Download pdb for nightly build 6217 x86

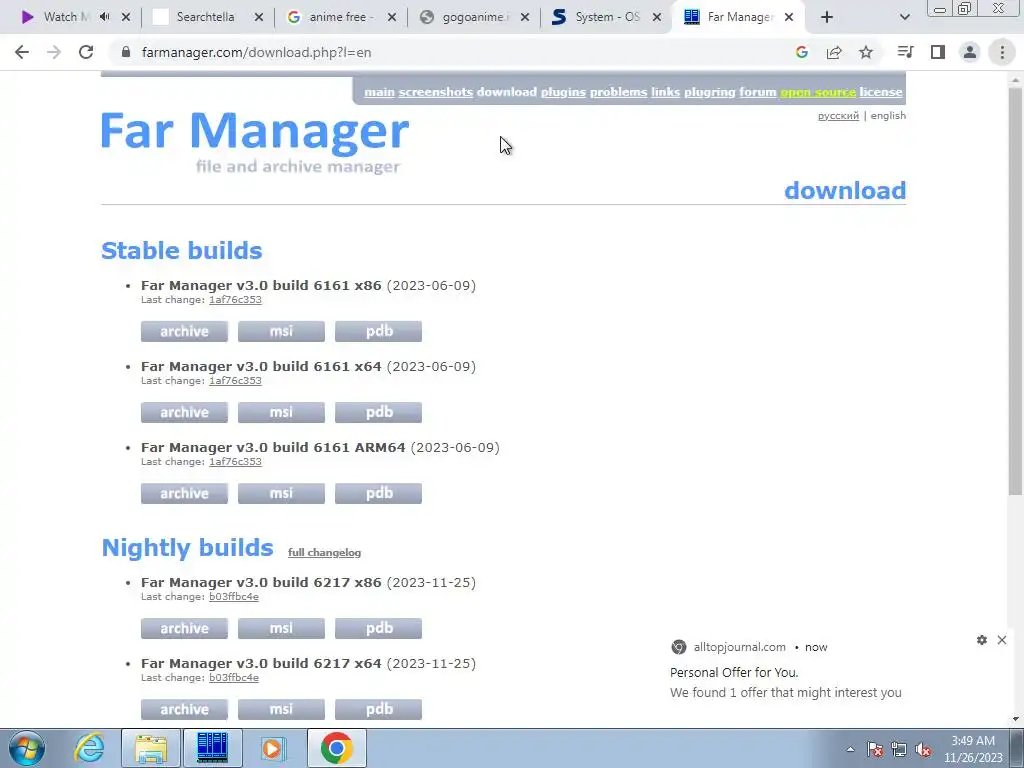pos(378,628)
